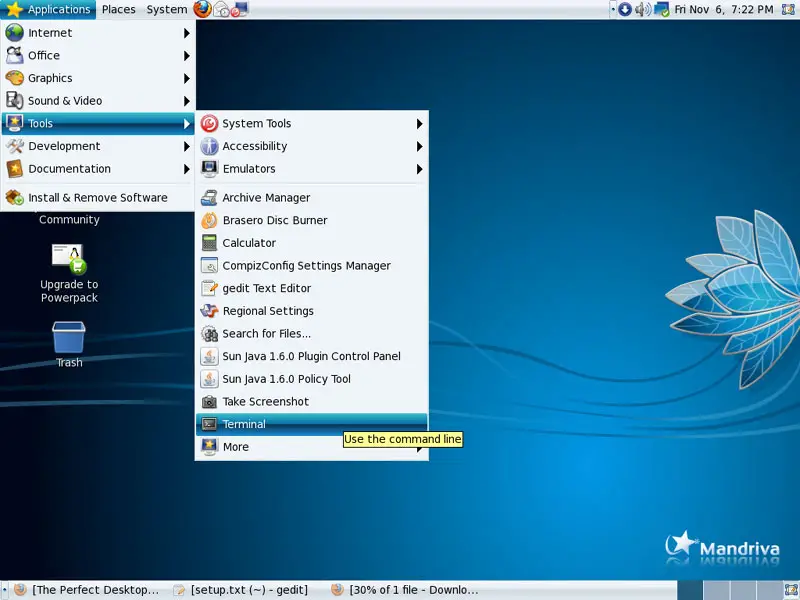800x600 pixels.
Task: Click the Documentation book icon
Action: point(14,168)
